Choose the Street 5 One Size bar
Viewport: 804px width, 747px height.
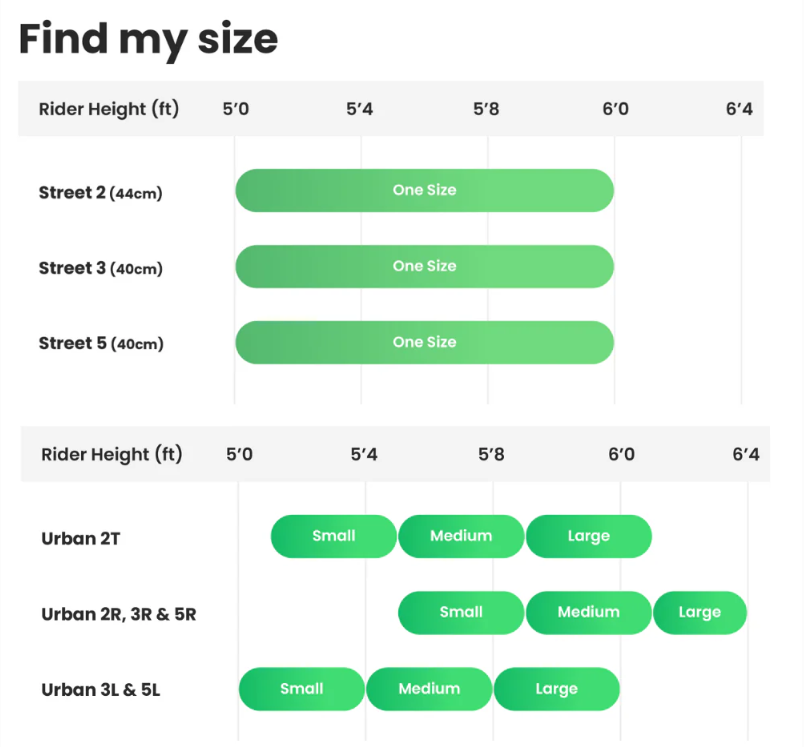tap(424, 342)
